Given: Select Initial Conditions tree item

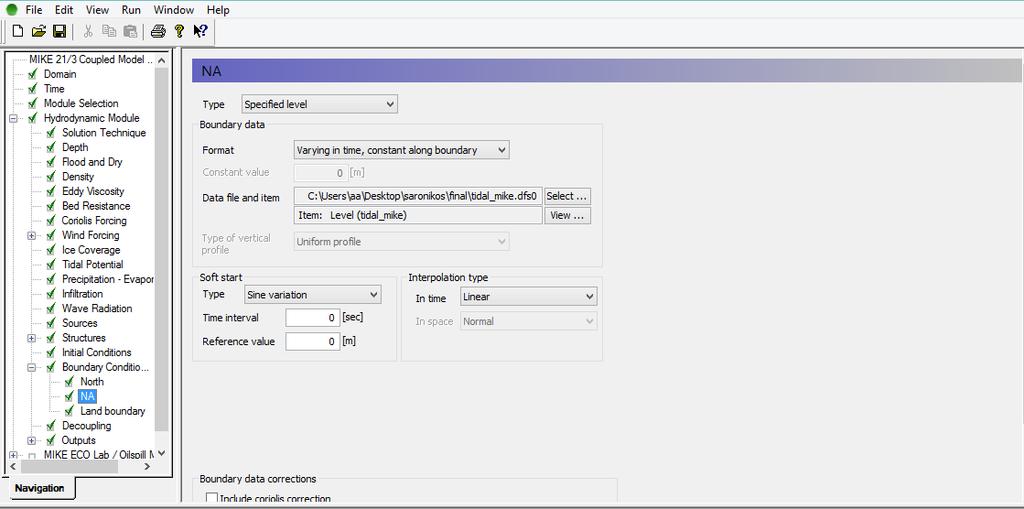Looking at the screenshot, I should pos(97,352).
